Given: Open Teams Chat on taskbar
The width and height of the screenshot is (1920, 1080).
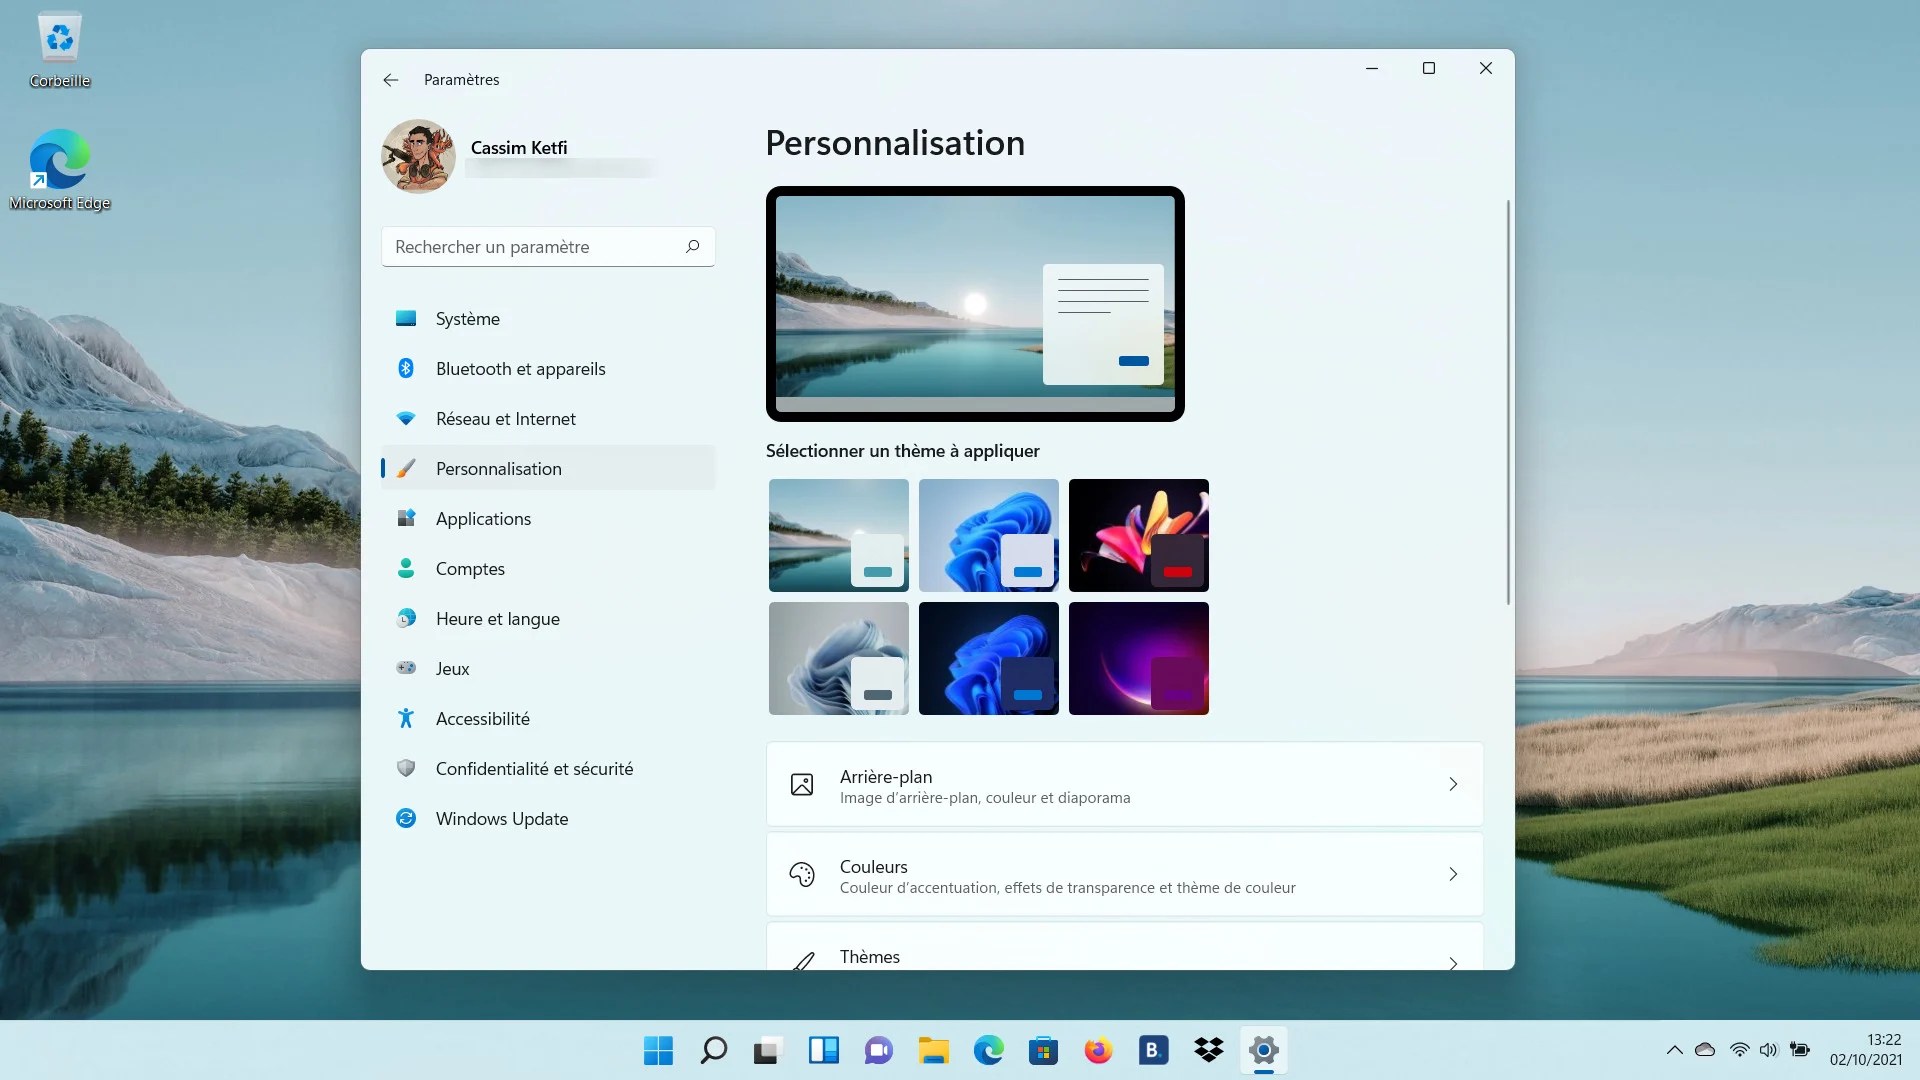Looking at the screenshot, I should [878, 1051].
